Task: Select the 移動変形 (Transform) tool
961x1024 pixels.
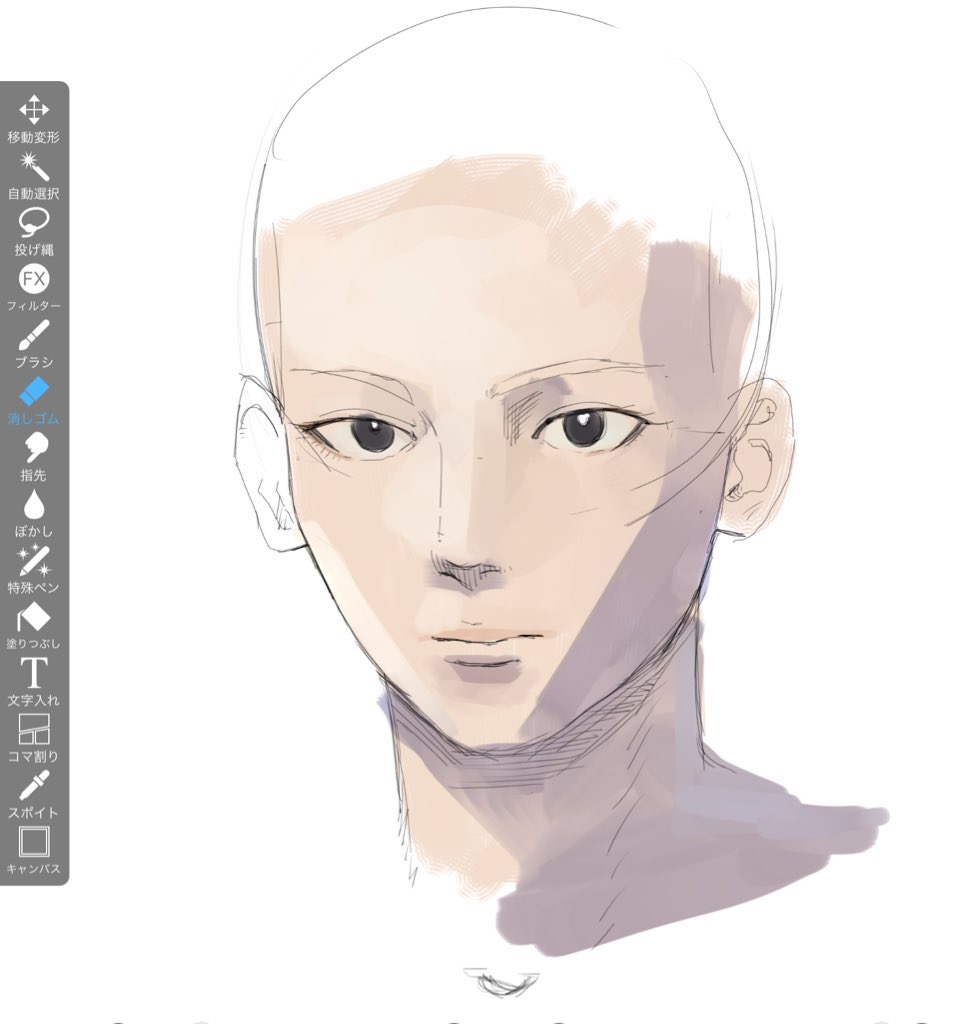Action: (x=34, y=120)
